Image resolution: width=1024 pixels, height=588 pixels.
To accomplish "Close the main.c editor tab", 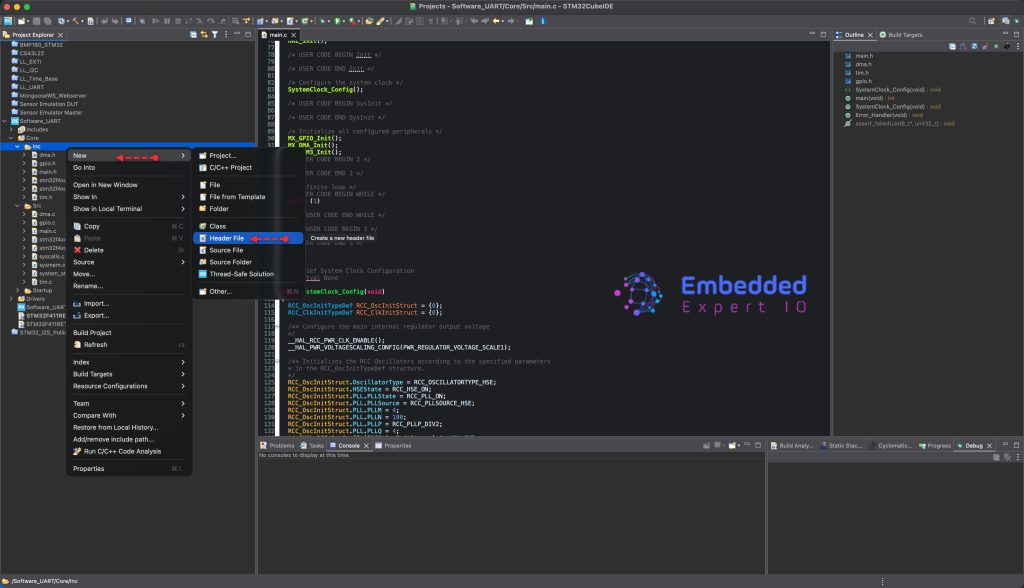I will point(293,35).
